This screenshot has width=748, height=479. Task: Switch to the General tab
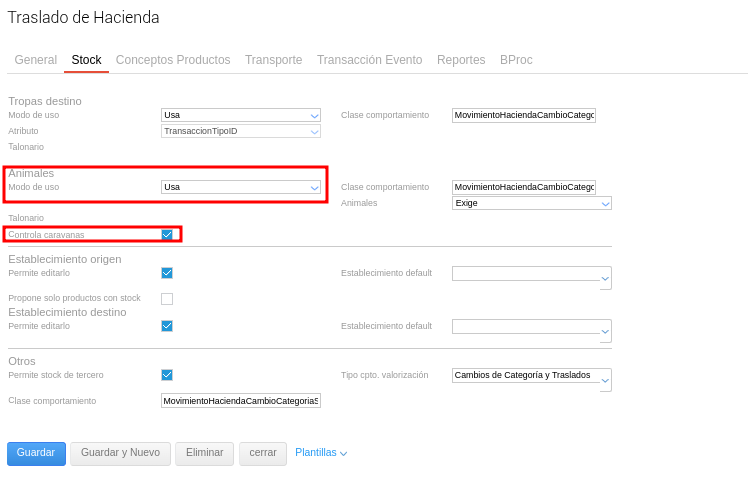pyautogui.click(x=35, y=60)
